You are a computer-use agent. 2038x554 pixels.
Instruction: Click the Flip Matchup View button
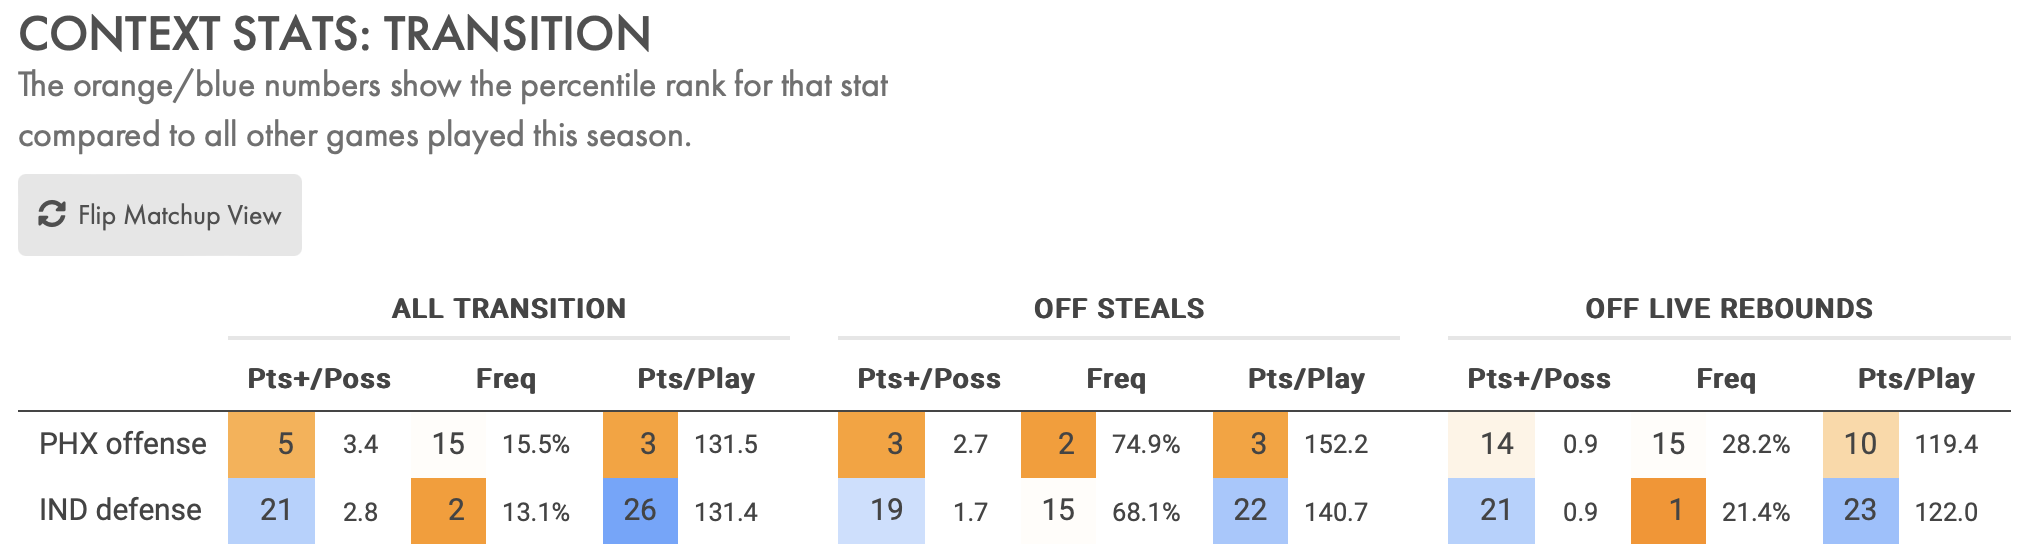(x=160, y=215)
